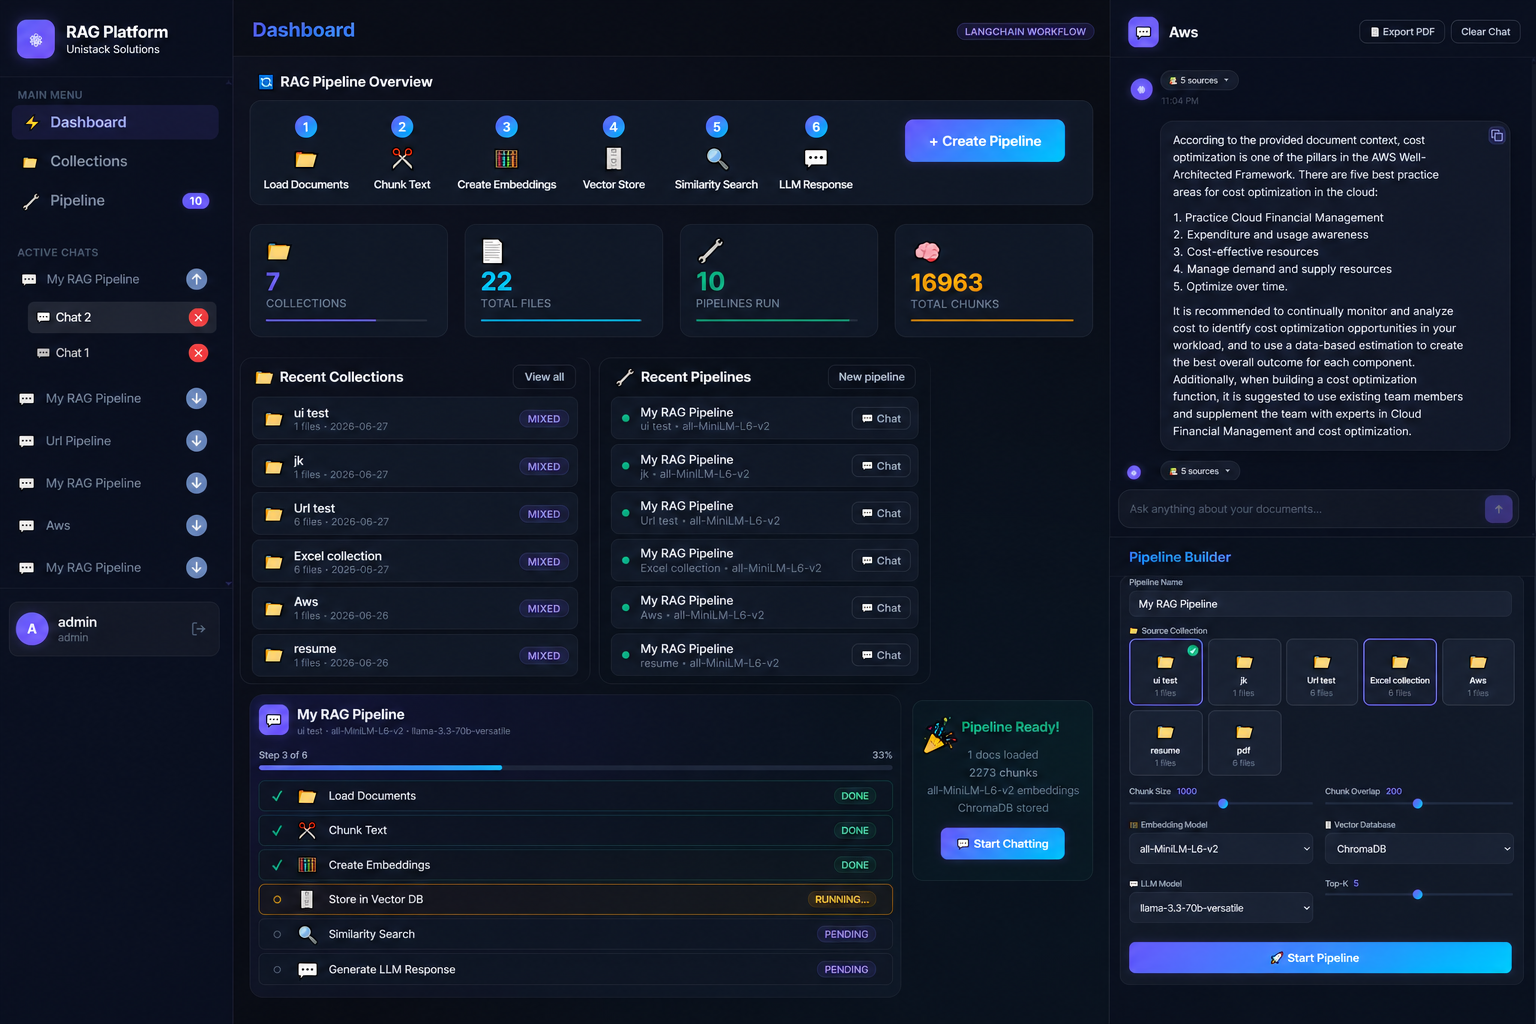The image size is (1536, 1024).
Task: Open the Aws row in Recent Collections
Action: pos(415,608)
